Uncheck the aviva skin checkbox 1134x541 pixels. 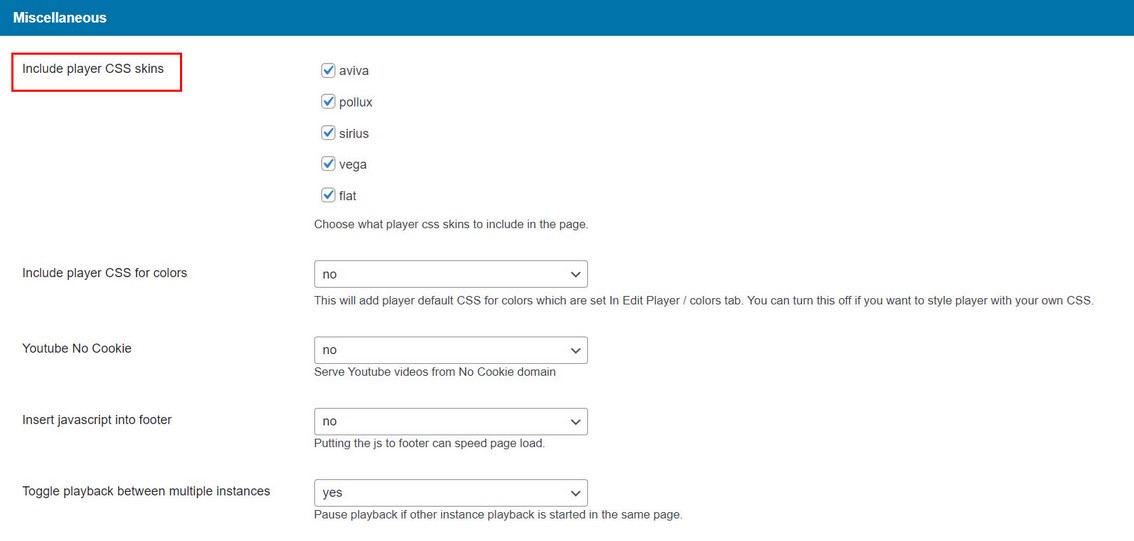(x=328, y=71)
